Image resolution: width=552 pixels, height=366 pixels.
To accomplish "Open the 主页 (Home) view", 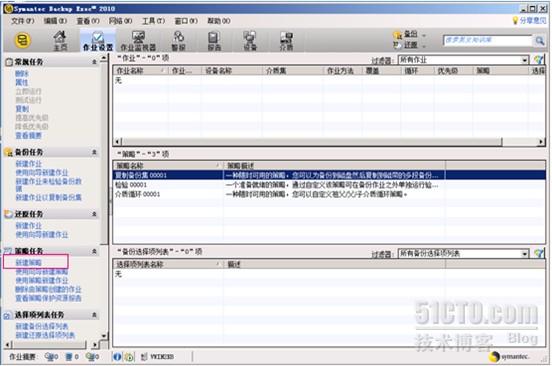I will [60, 40].
